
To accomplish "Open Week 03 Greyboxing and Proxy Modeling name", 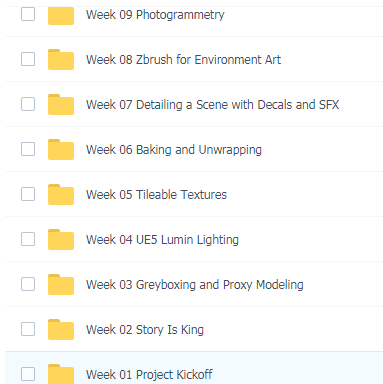I will (195, 285).
